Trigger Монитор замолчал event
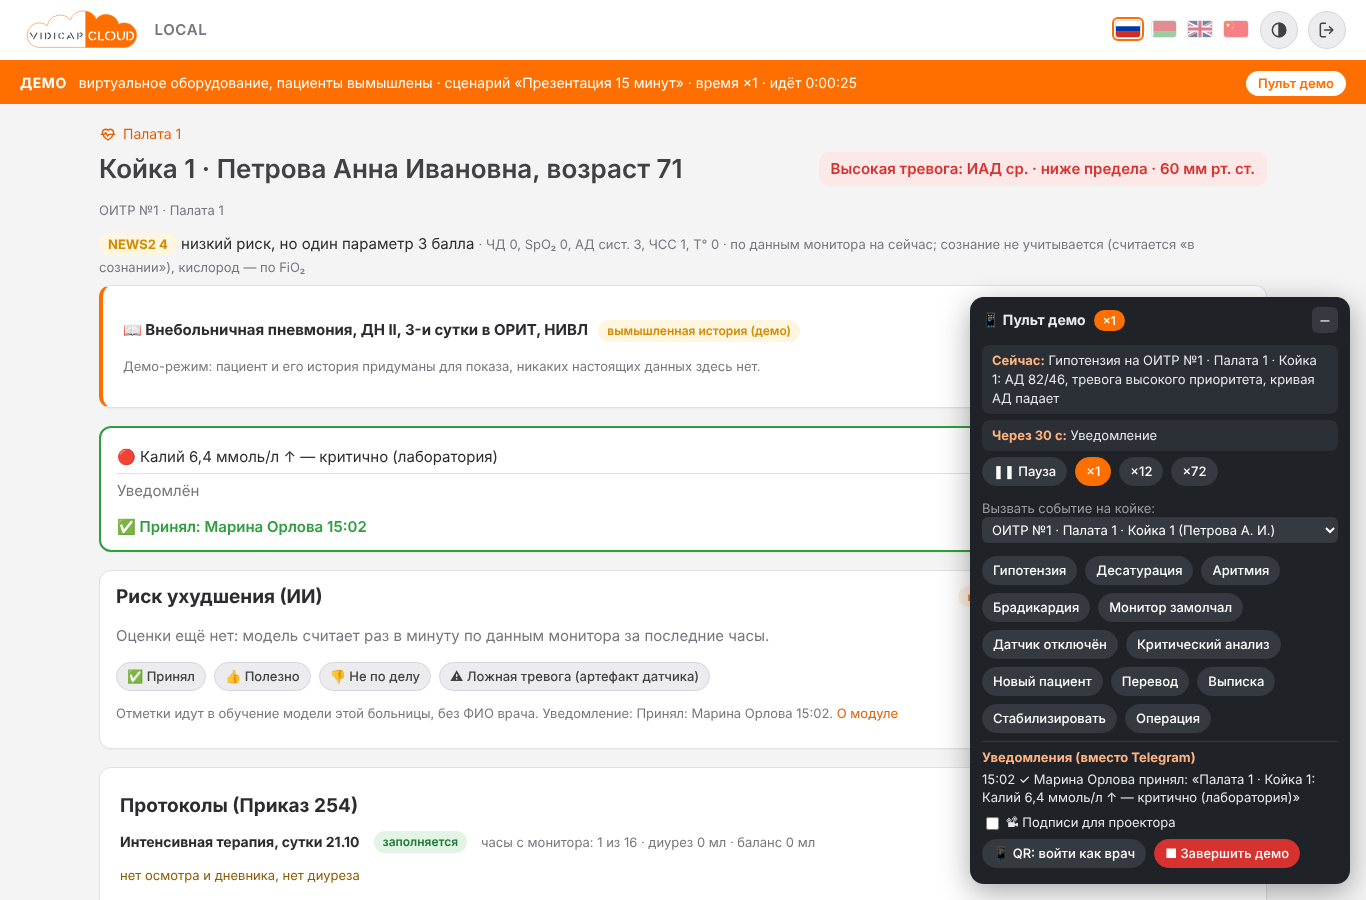The image size is (1366, 900). click(x=1171, y=608)
